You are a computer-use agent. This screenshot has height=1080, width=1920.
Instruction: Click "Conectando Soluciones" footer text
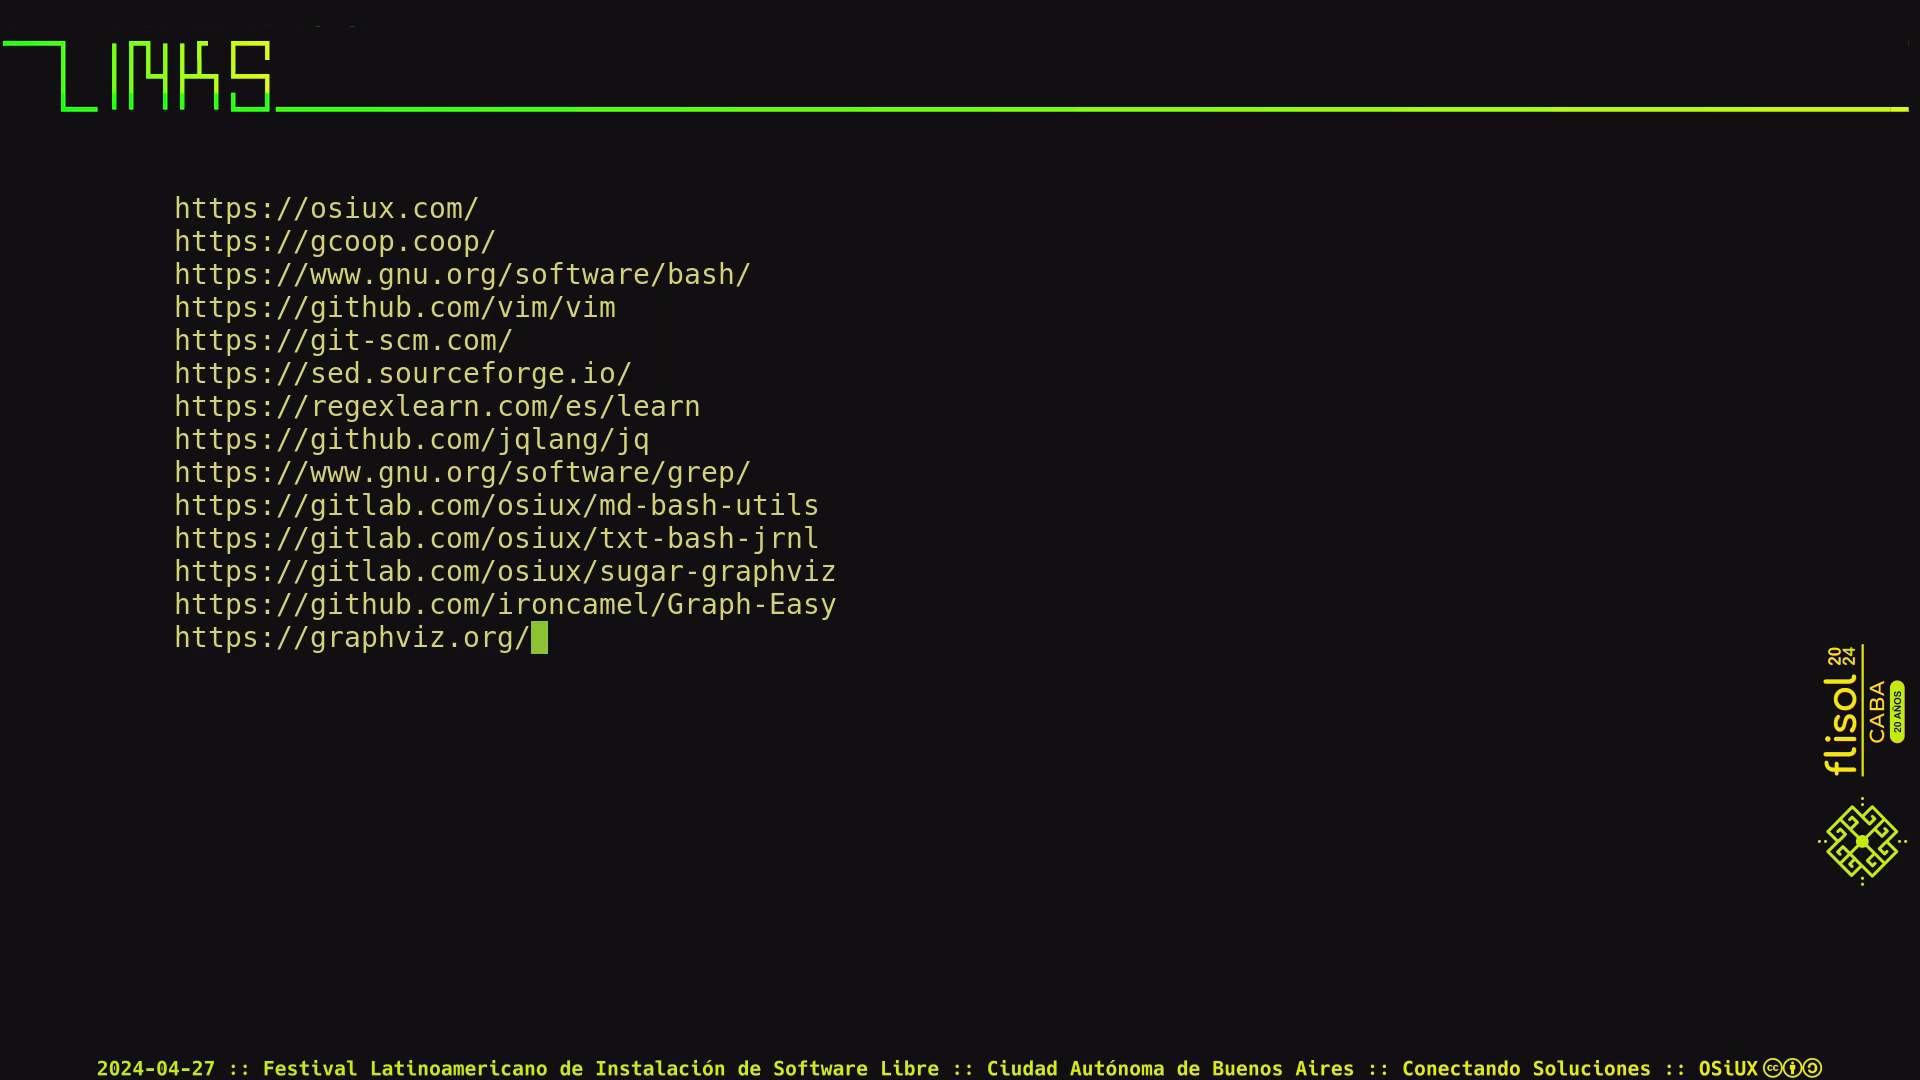pyautogui.click(x=1526, y=1069)
